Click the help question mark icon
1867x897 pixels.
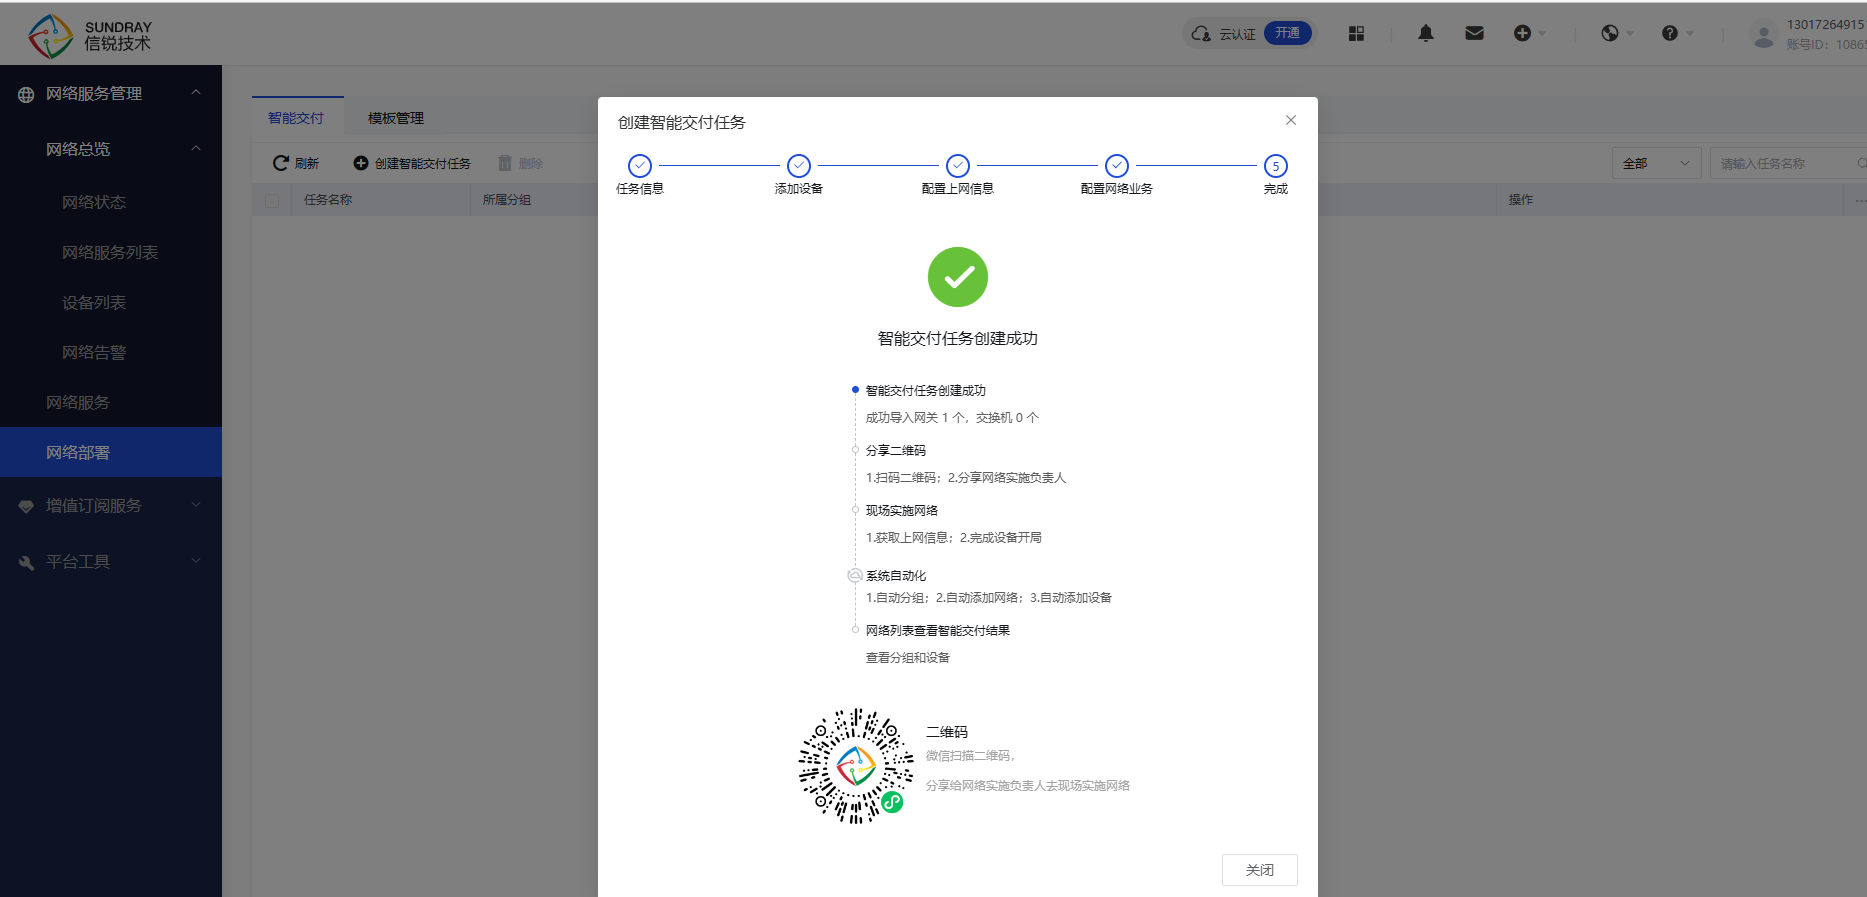pyautogui.click(x=1670, y=33)
